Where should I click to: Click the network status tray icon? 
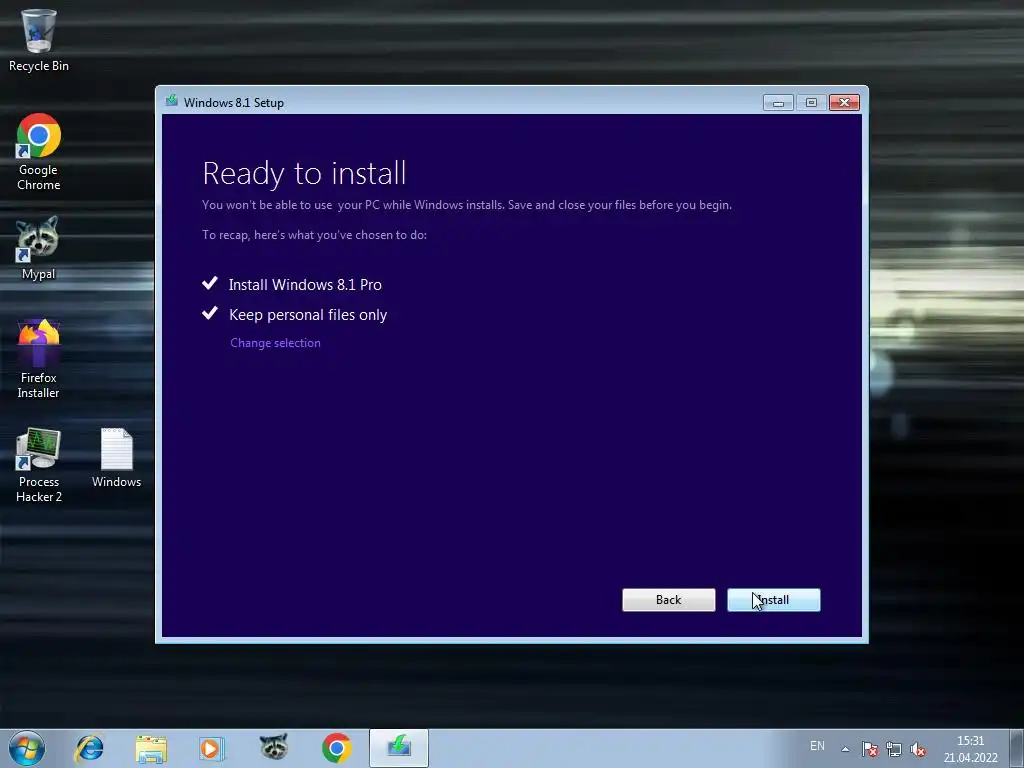(893, 749)
